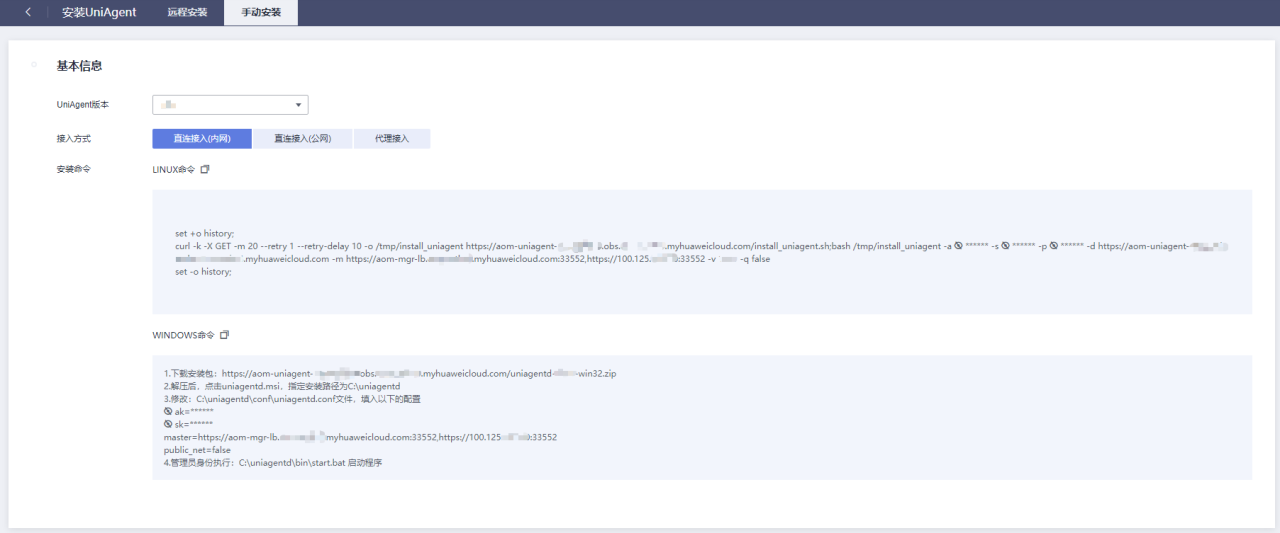Click the 安装UniAgent page title
1280x533 pixels.
99,12
